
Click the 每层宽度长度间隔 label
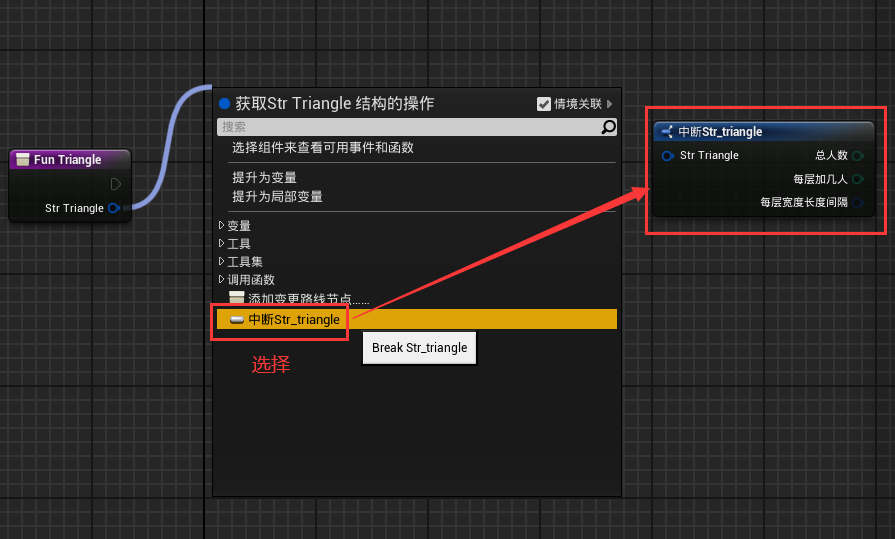(x=804, y=202)
